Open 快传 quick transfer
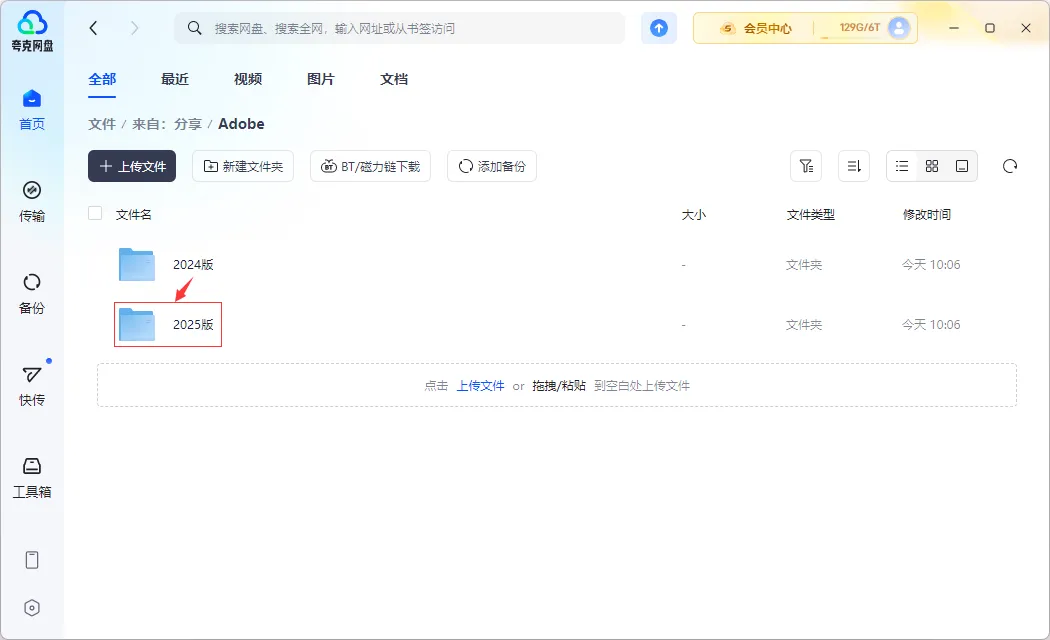The height and width of the screenshot is (640, 1050). click(31, 386)
